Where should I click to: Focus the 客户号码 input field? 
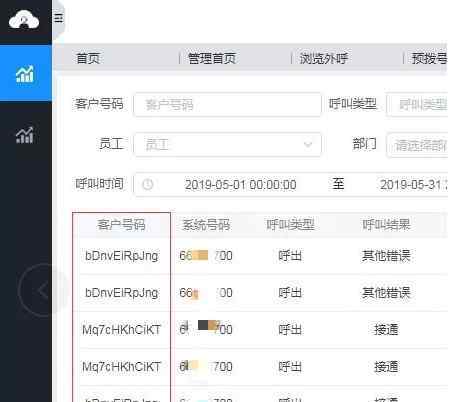227,105
